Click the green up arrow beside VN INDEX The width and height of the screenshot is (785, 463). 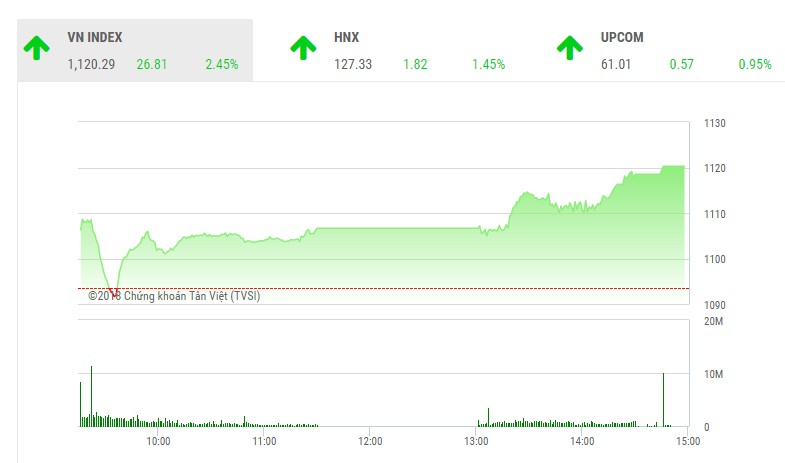click(x=37, y=47)
